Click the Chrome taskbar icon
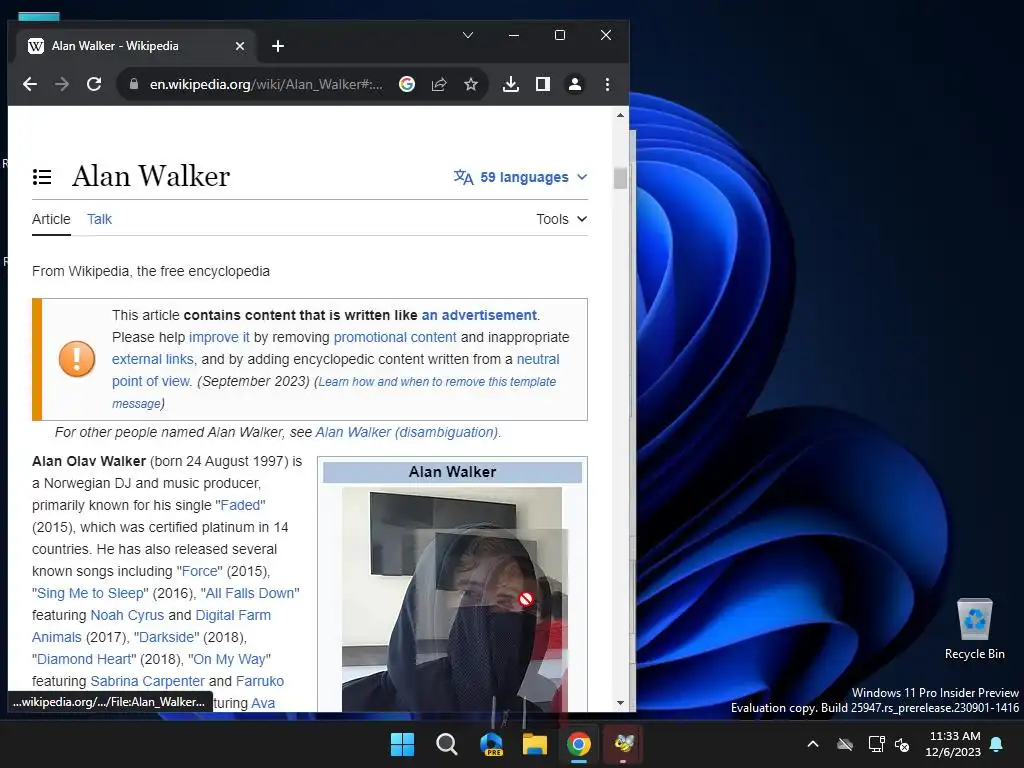This screenshot has width=1024, height=768. [579, 744]
